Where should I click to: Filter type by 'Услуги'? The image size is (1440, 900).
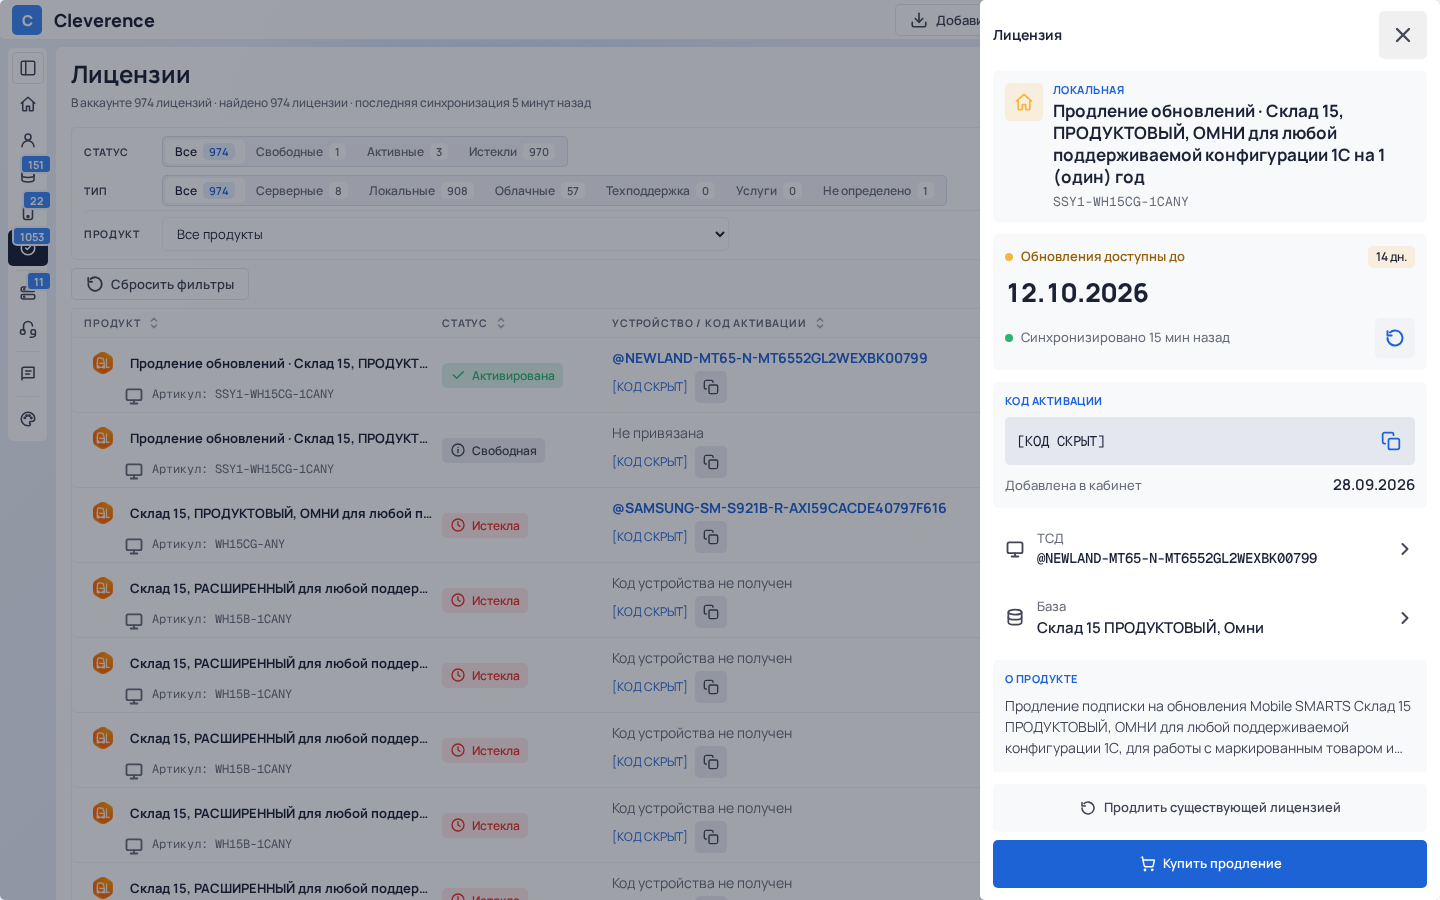tap(767, 191)
